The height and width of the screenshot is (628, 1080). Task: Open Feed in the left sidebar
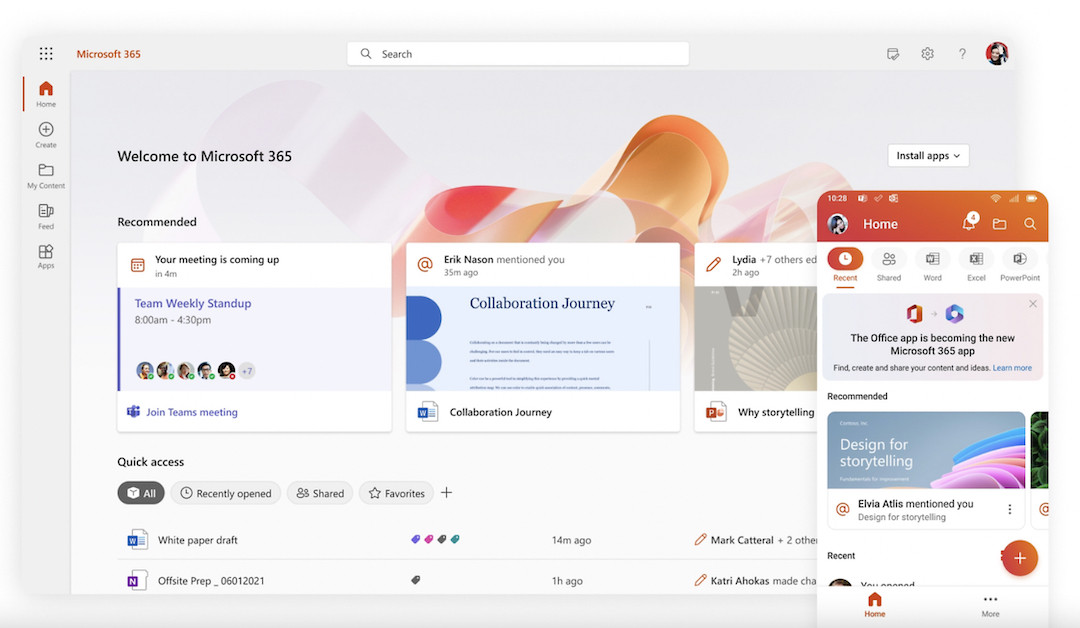pyautogui.click(x=46, y=215)
